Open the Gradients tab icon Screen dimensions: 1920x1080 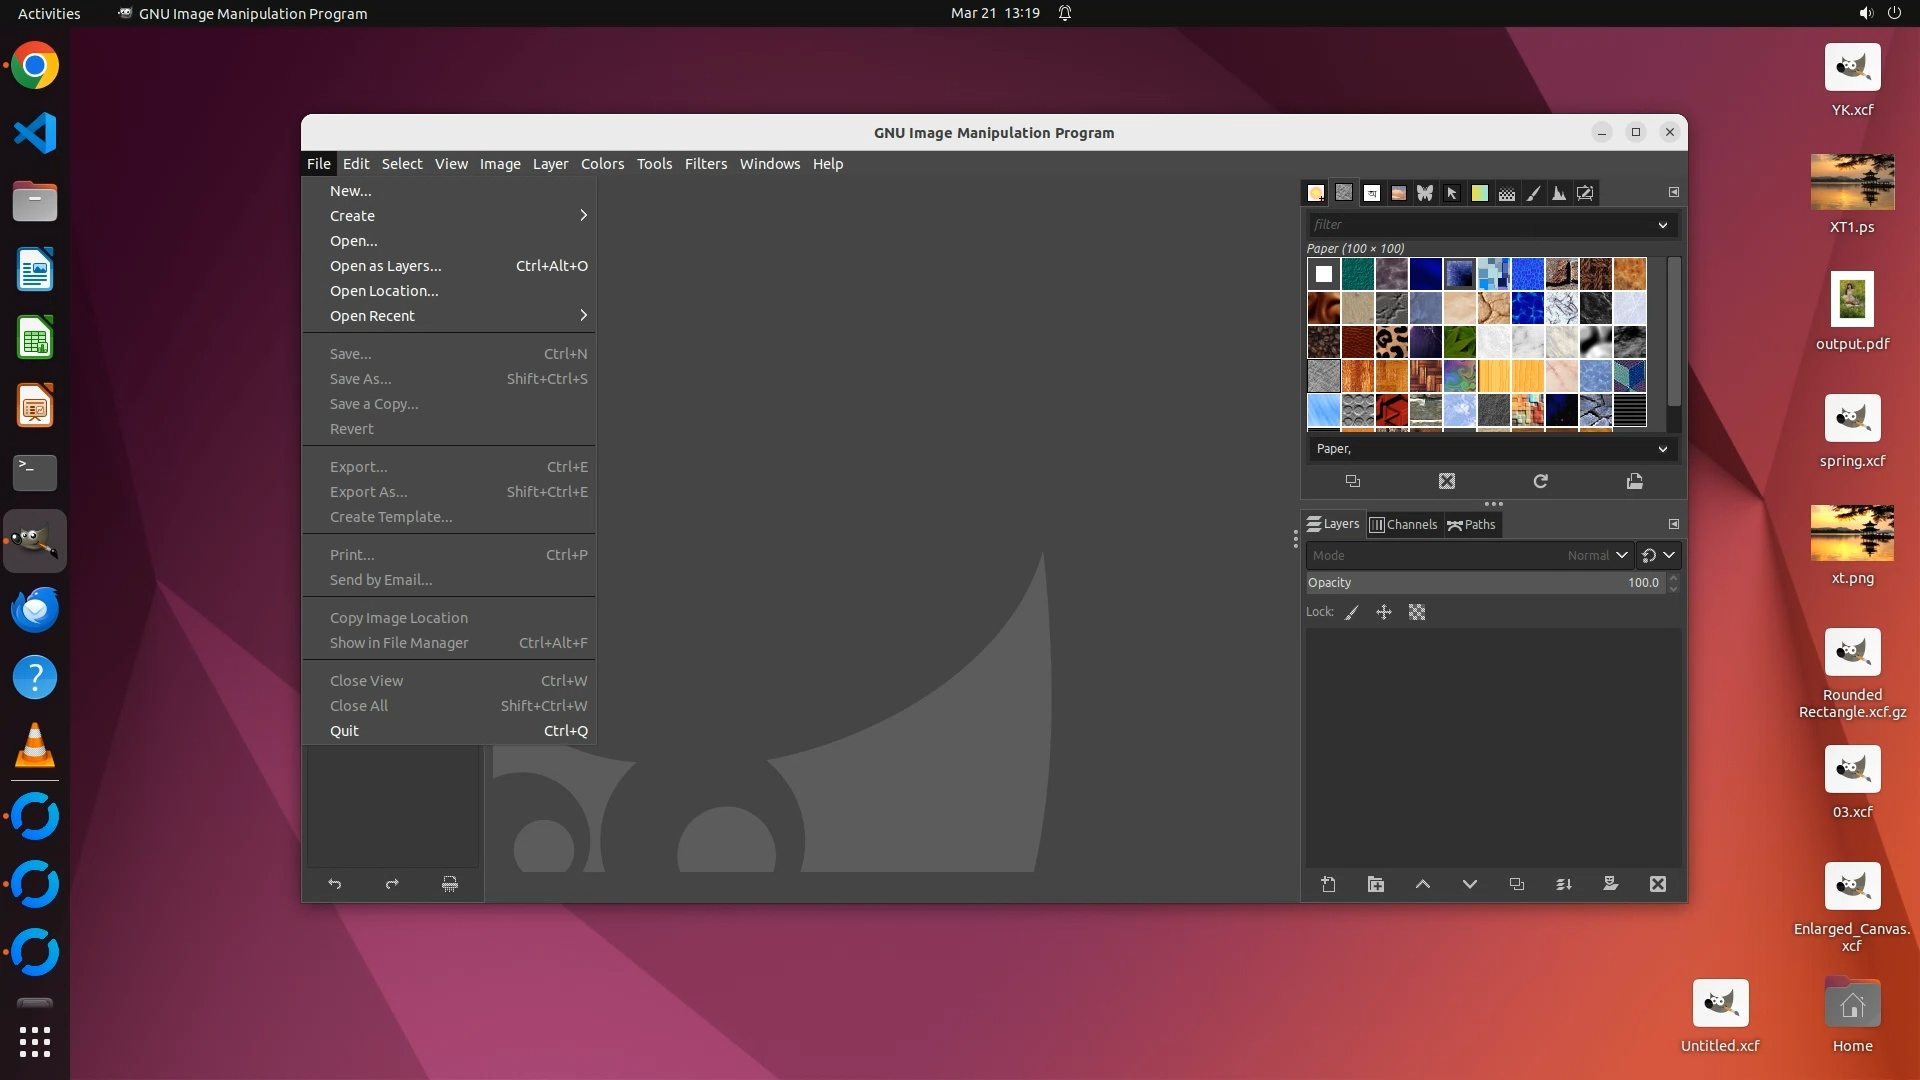[x=1479, y=193]
